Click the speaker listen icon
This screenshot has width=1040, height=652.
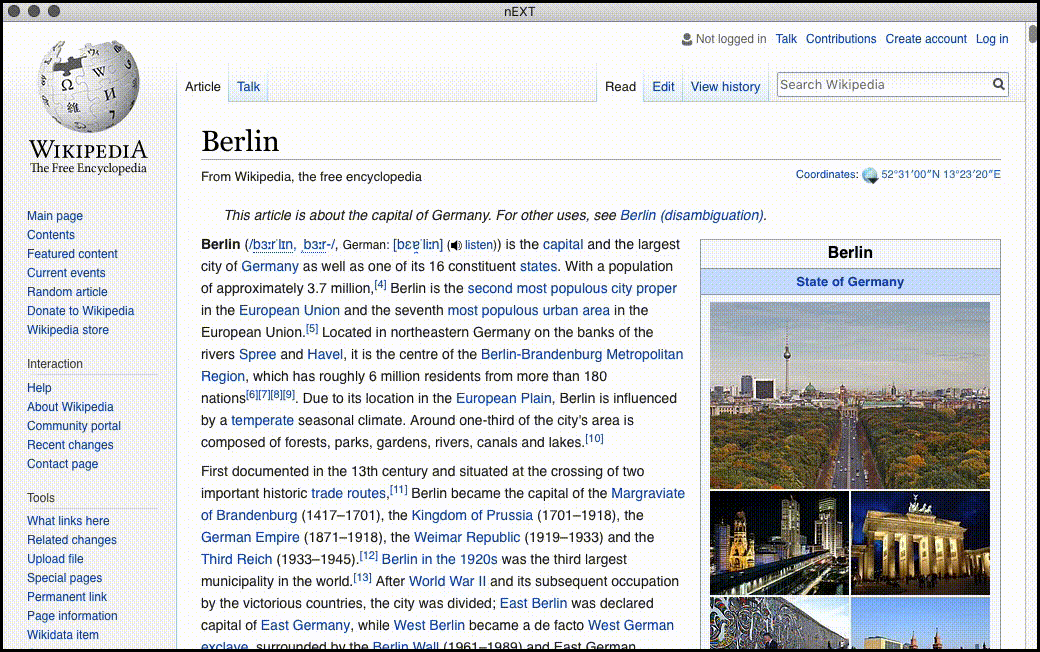(456, 245)
